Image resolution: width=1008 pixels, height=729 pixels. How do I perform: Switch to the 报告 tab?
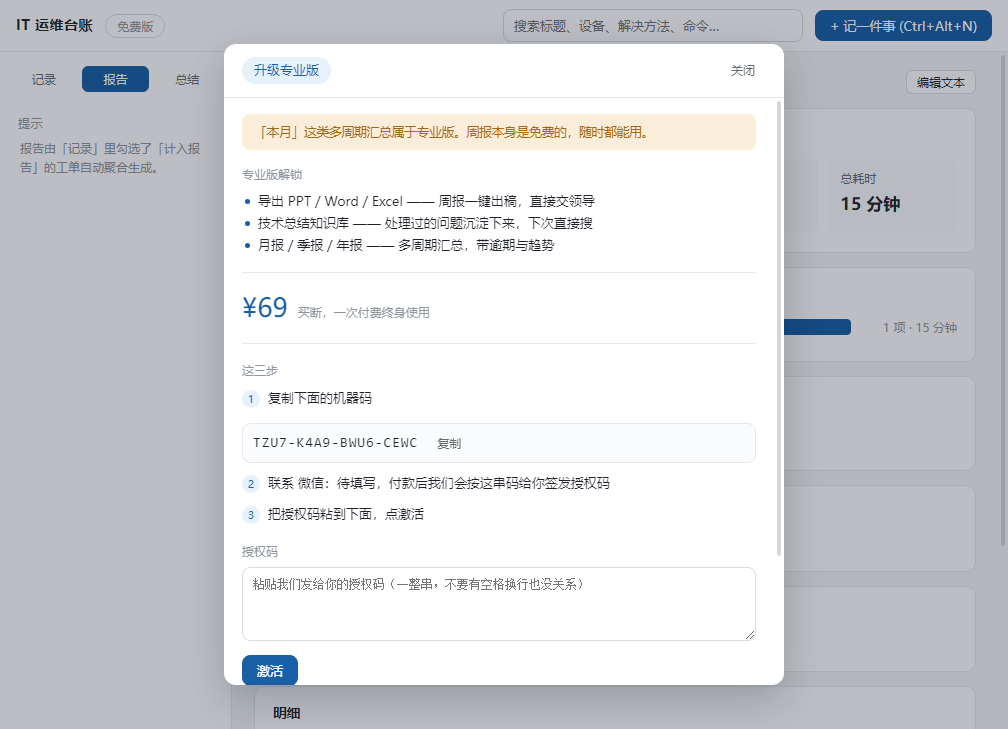click(115, 79)
